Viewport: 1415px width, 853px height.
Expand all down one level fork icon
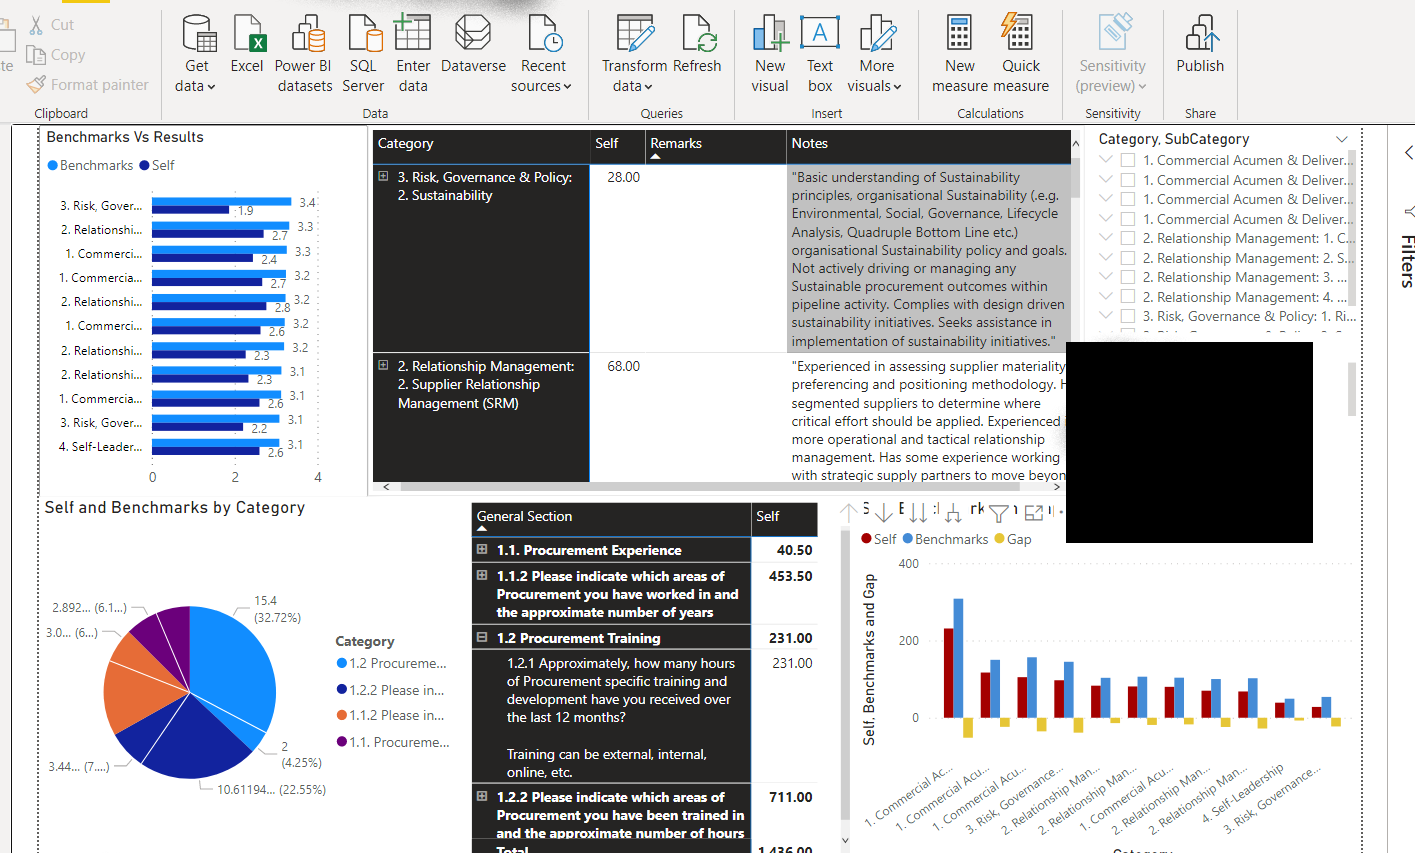953,513
